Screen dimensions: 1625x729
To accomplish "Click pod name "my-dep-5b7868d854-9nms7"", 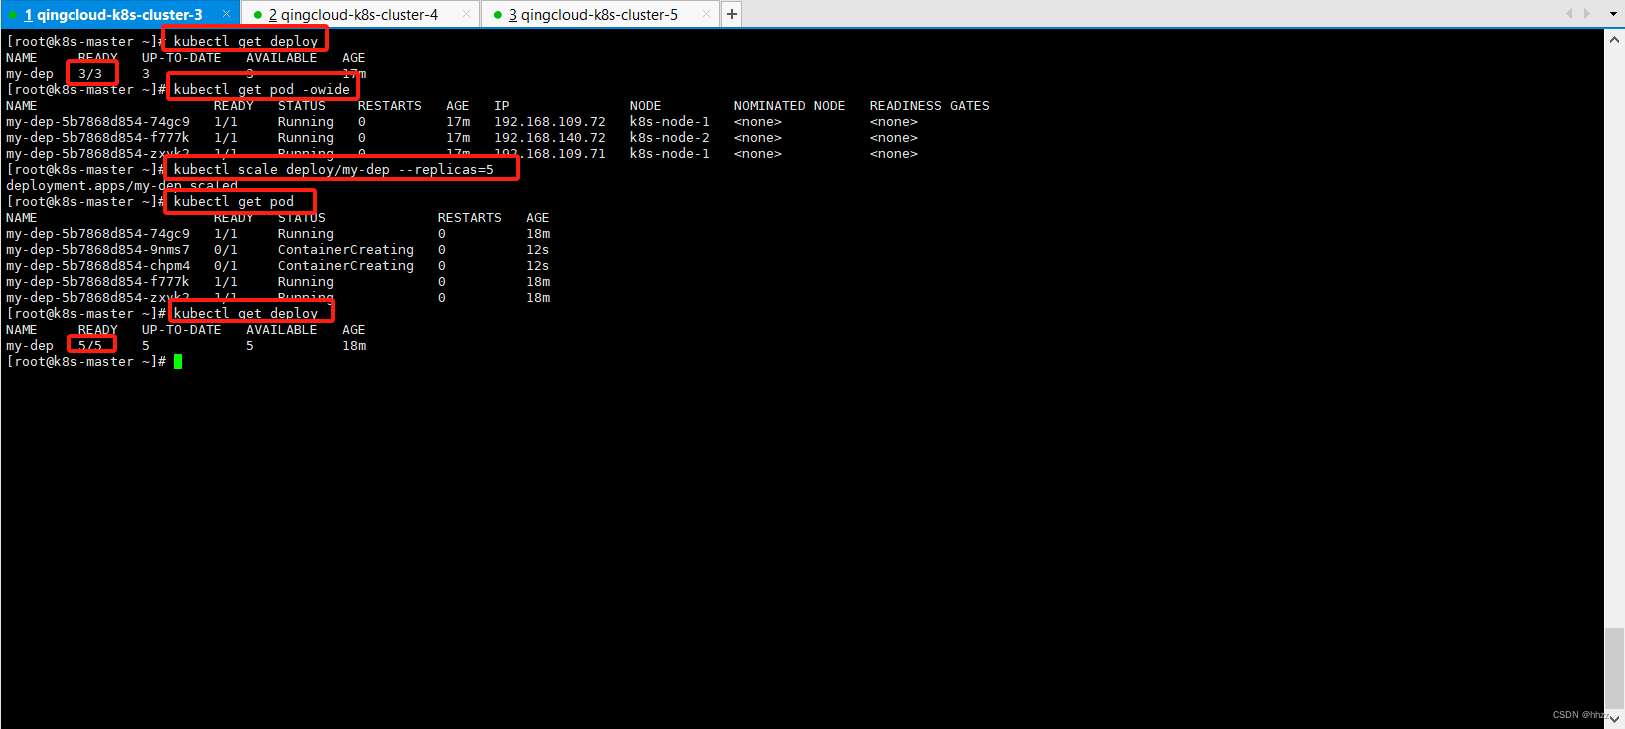I will (x=98, y=250).
